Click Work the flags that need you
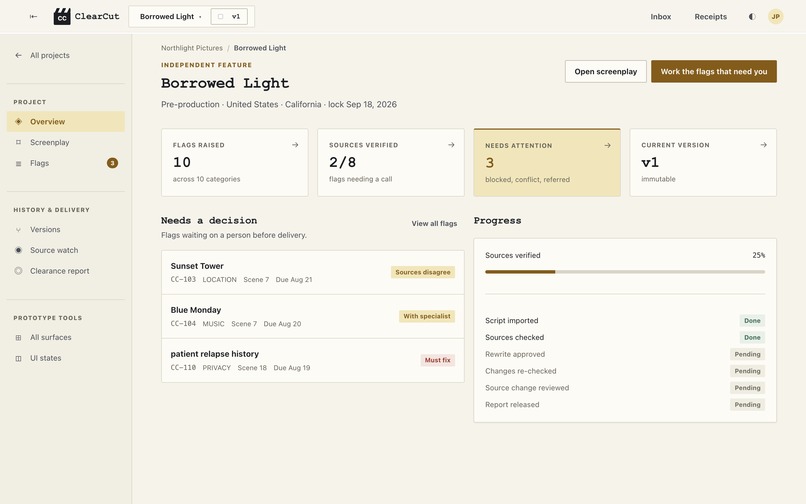The image size is (806, 504). click(713, 71)
